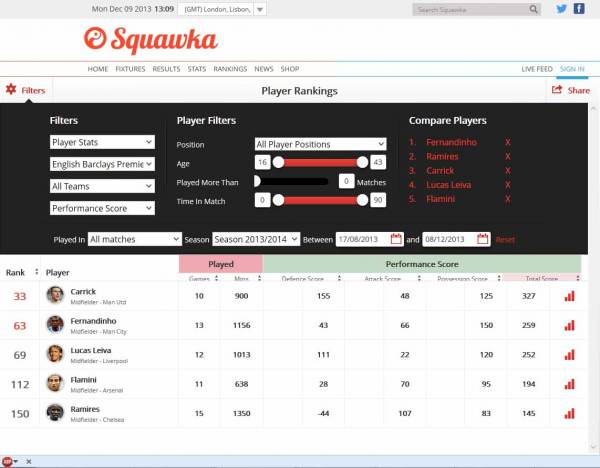600x468 pixels.
Task: Click the search magnifier icon
Action: point(533,9)
